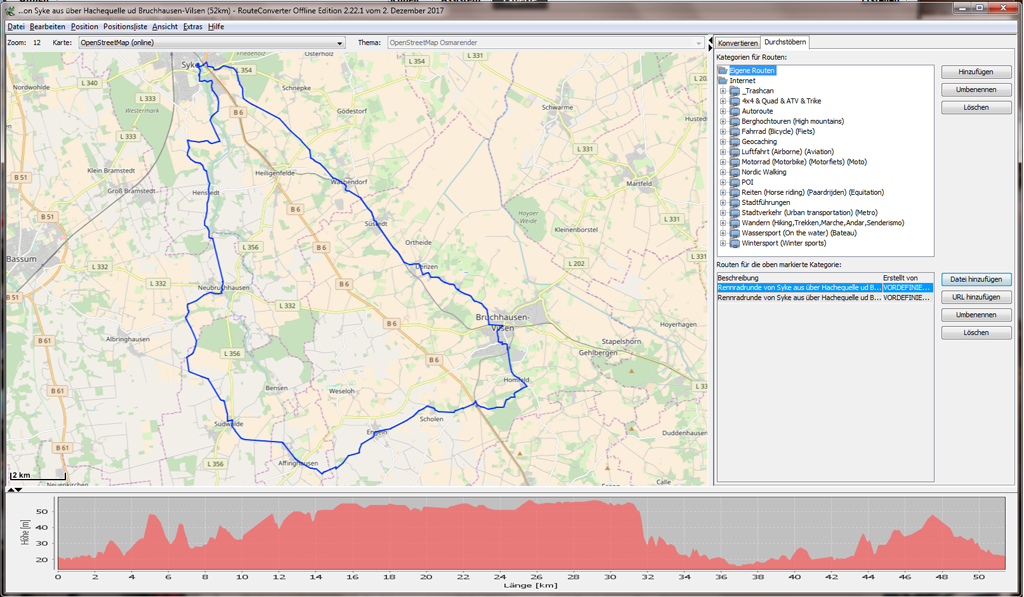Click the lower expand arrow on map/panel divider
The height and width of the screenshot is (597, 1024).
(x=711, y=48)
